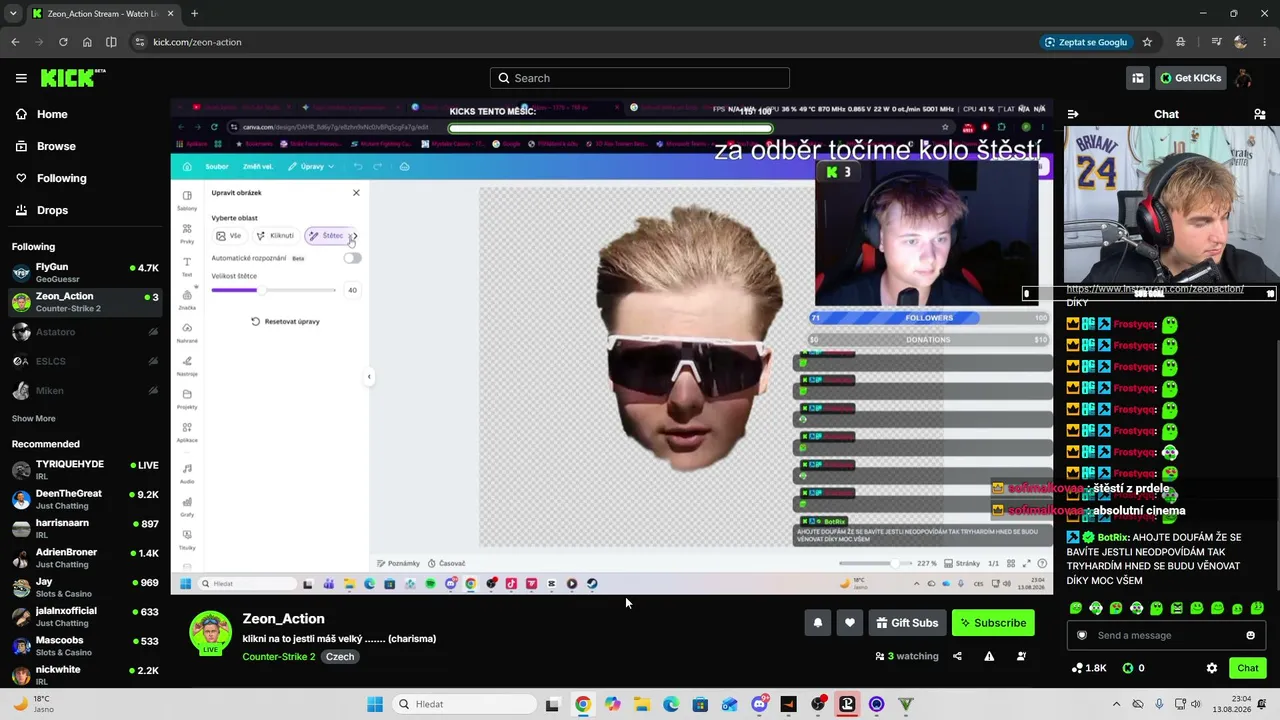
Task: Click the Send a message chat input
Action: [x=1165, y=635]
